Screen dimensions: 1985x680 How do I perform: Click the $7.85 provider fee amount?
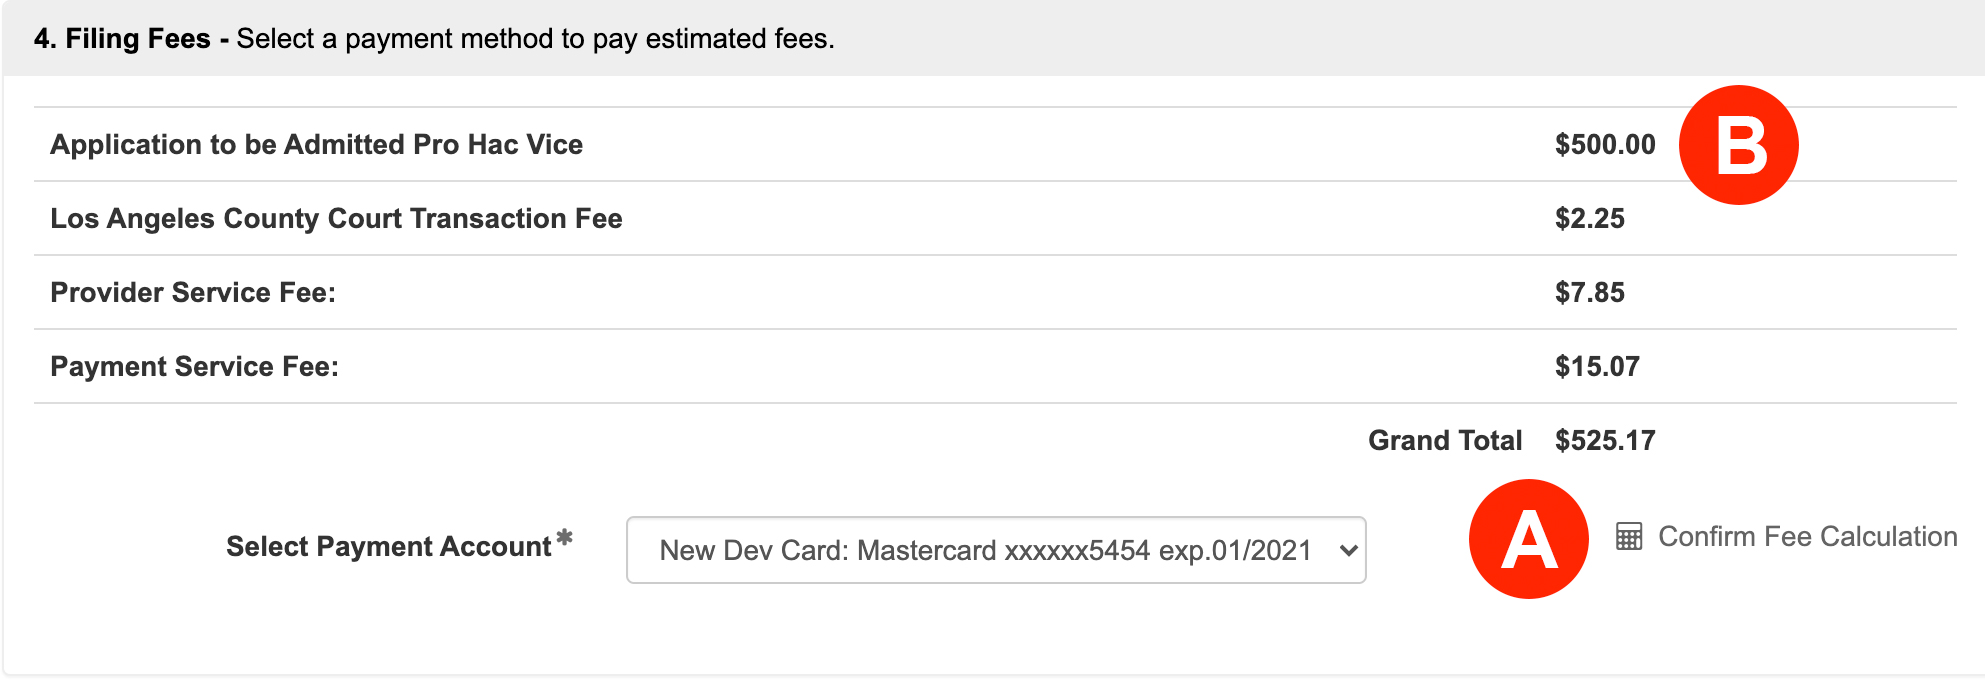(x=1589, y=293)
